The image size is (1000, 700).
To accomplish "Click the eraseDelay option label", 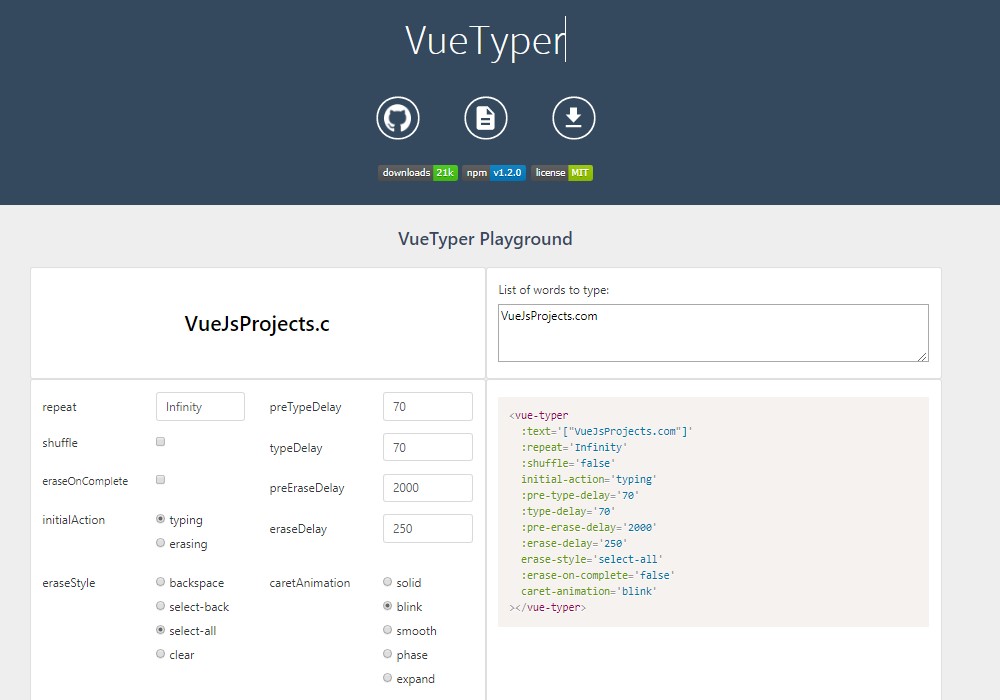I will pyautogui.click(x=298, y=529).
